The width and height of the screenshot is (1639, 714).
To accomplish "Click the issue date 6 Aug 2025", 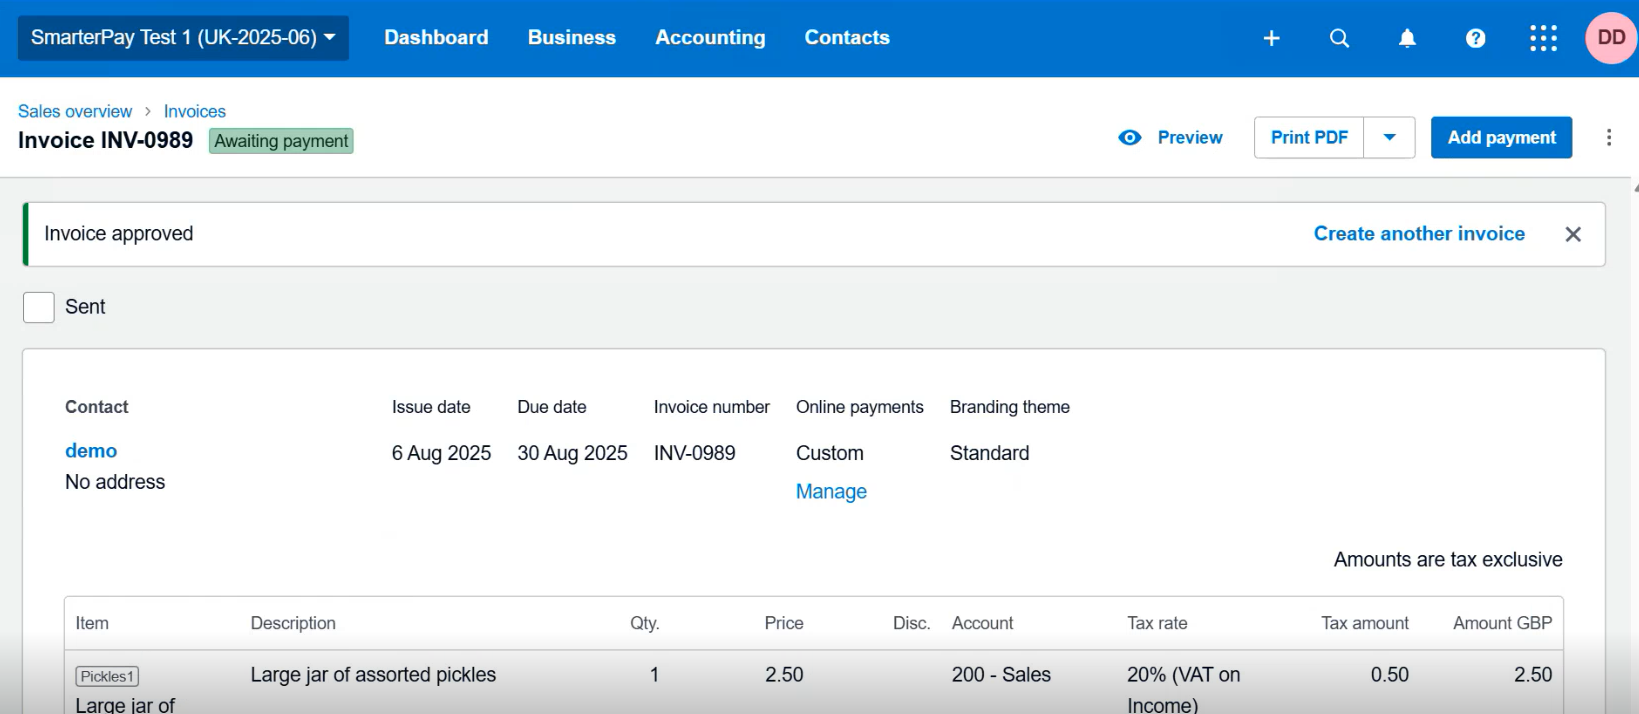I will pos(441,453).
